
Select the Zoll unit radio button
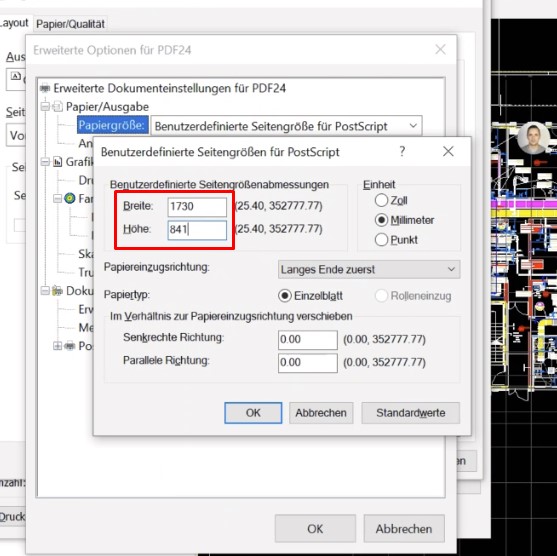click(x=381, y=200)
